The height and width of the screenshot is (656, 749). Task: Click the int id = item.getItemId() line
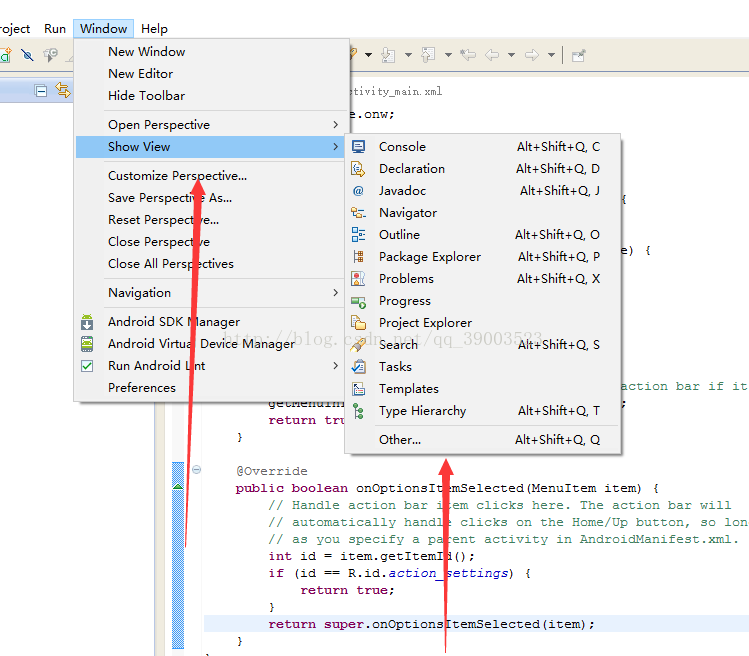(371, 556)
